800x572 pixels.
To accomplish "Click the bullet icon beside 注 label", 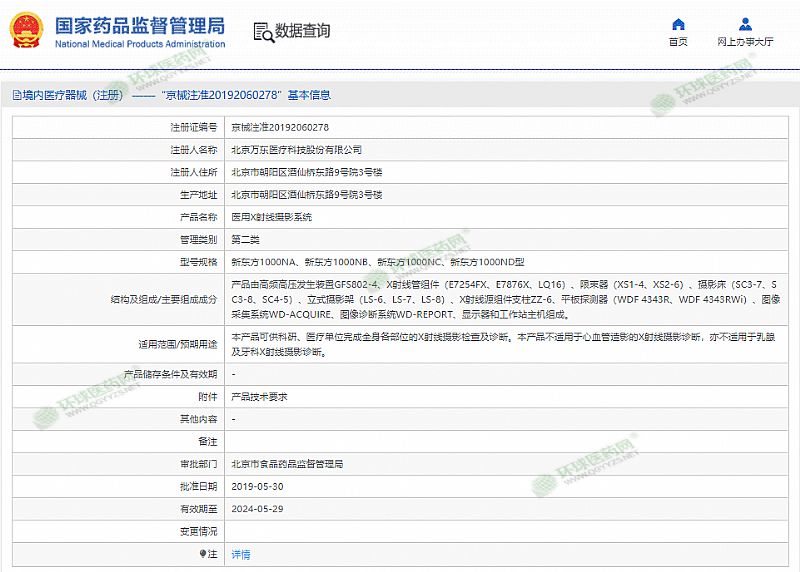I will click(203, 553).
